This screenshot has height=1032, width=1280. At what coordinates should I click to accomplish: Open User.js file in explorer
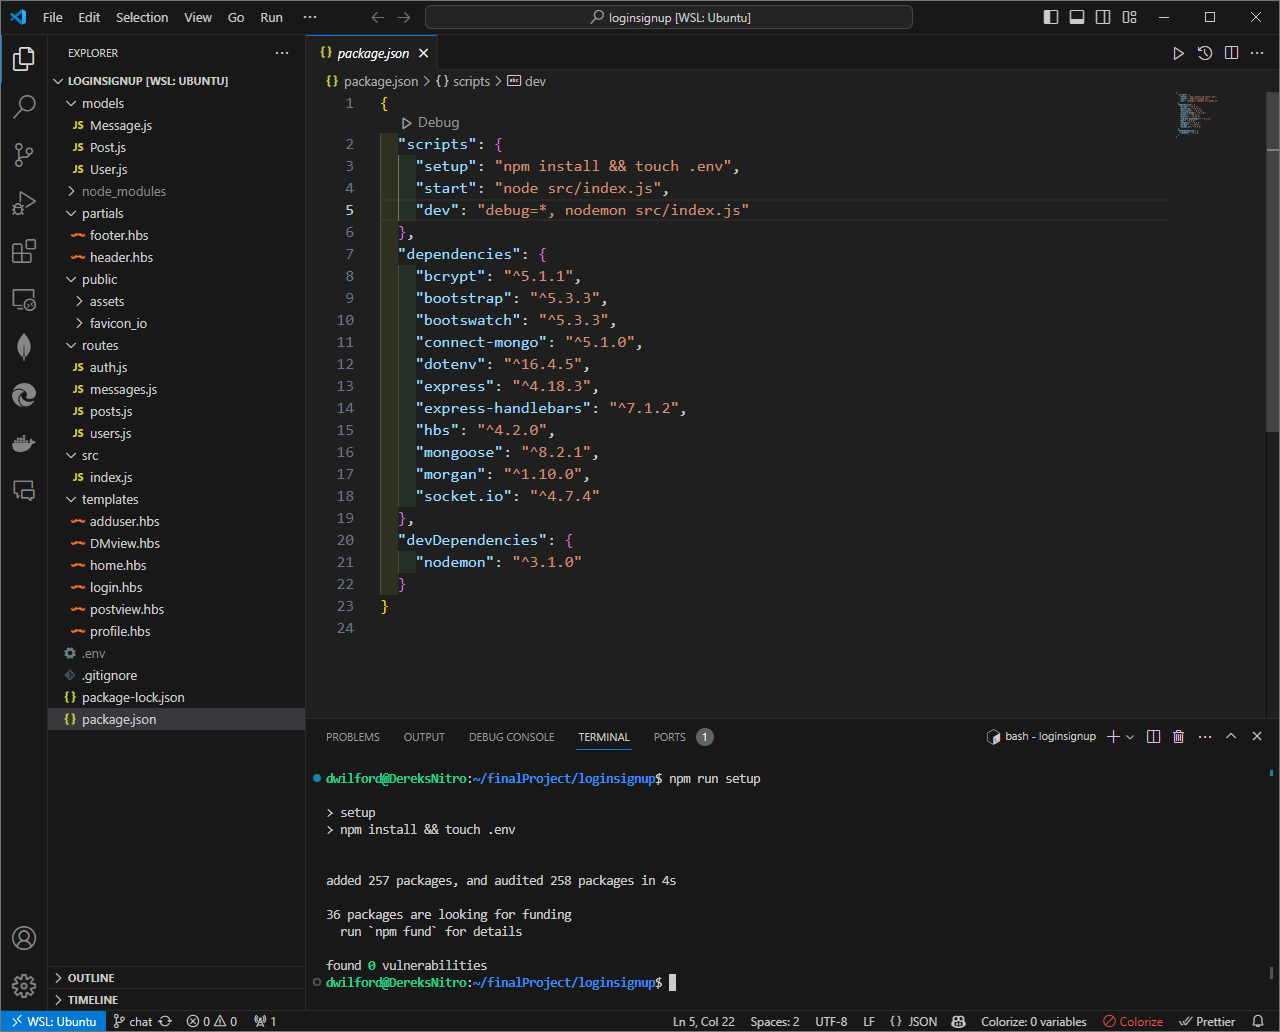(108, 169)
